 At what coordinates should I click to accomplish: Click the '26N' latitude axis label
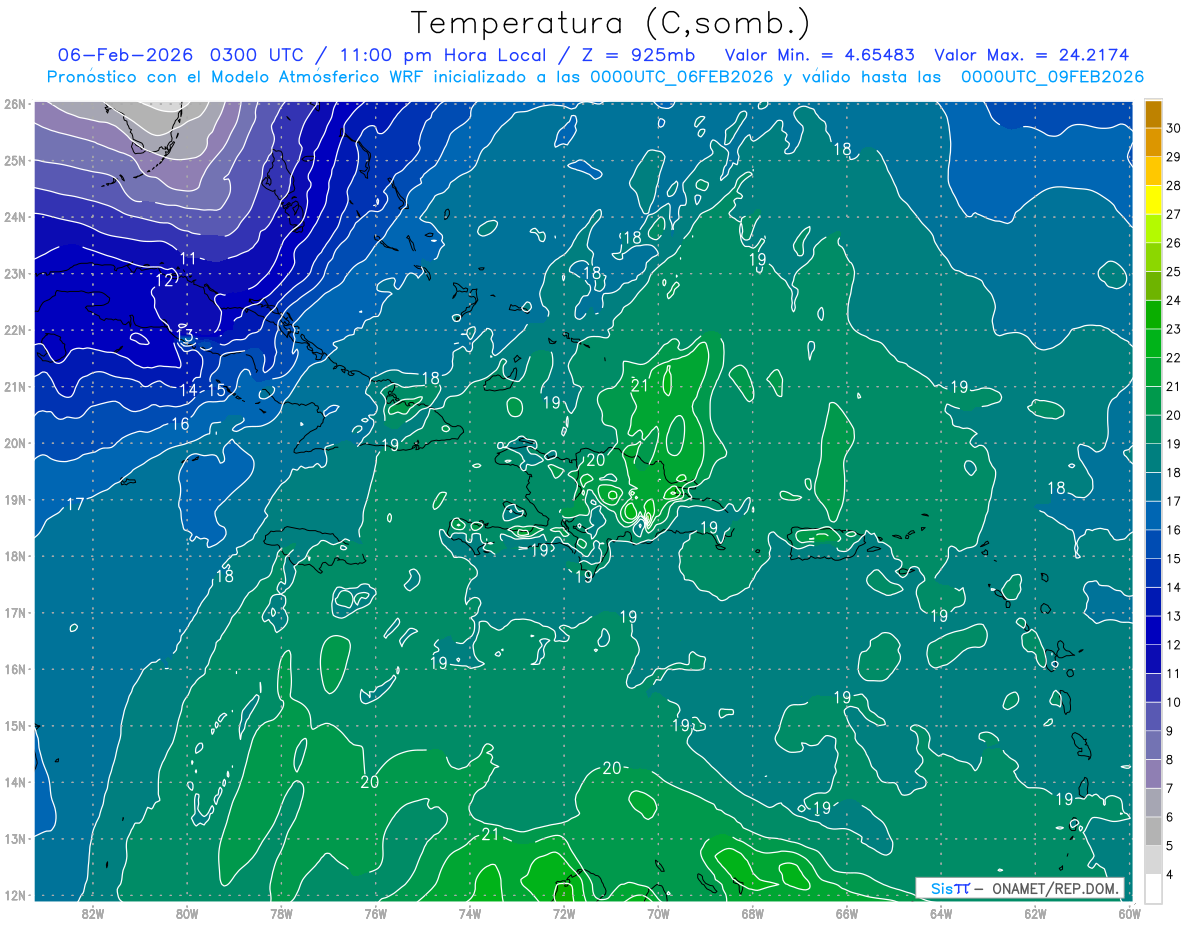click(14, 104)
